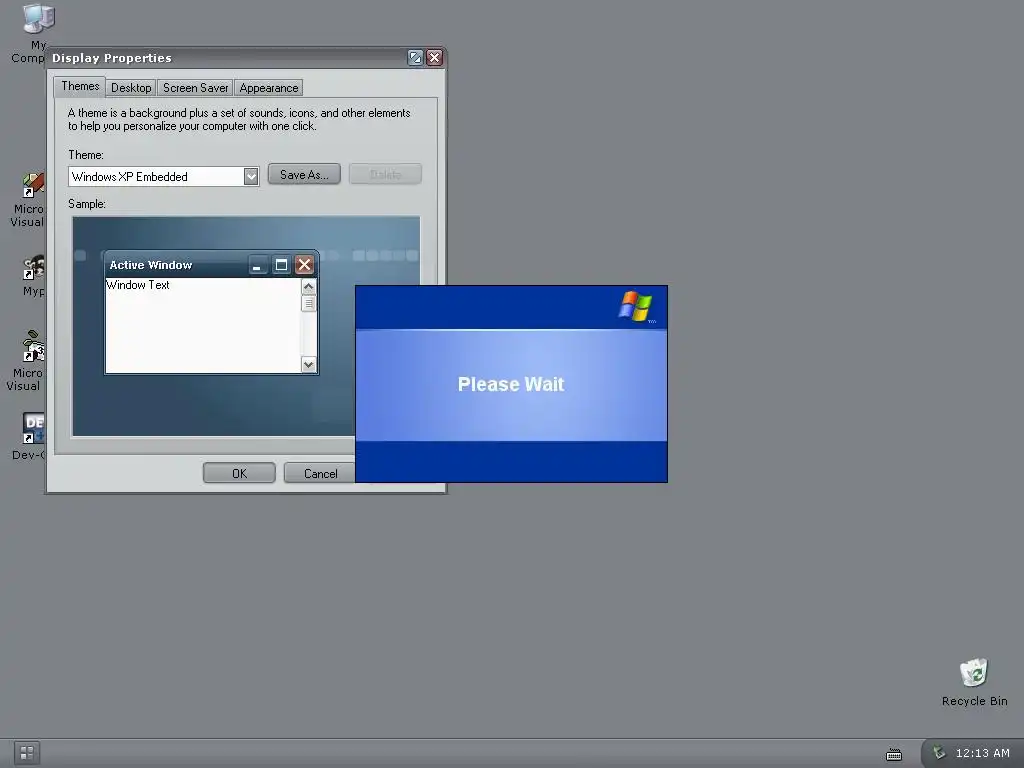Screen dimensions: 1024x768
Task: Click the sample scrollbar down arrow
Action: point(308,364)
